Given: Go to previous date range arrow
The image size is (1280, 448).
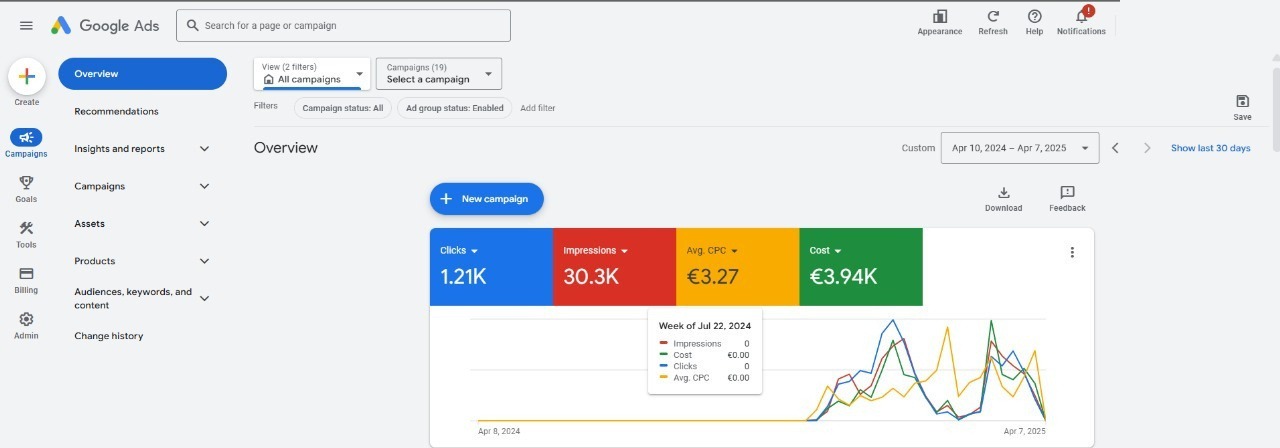Looking at the screenshot, I should click(1116, 148).
